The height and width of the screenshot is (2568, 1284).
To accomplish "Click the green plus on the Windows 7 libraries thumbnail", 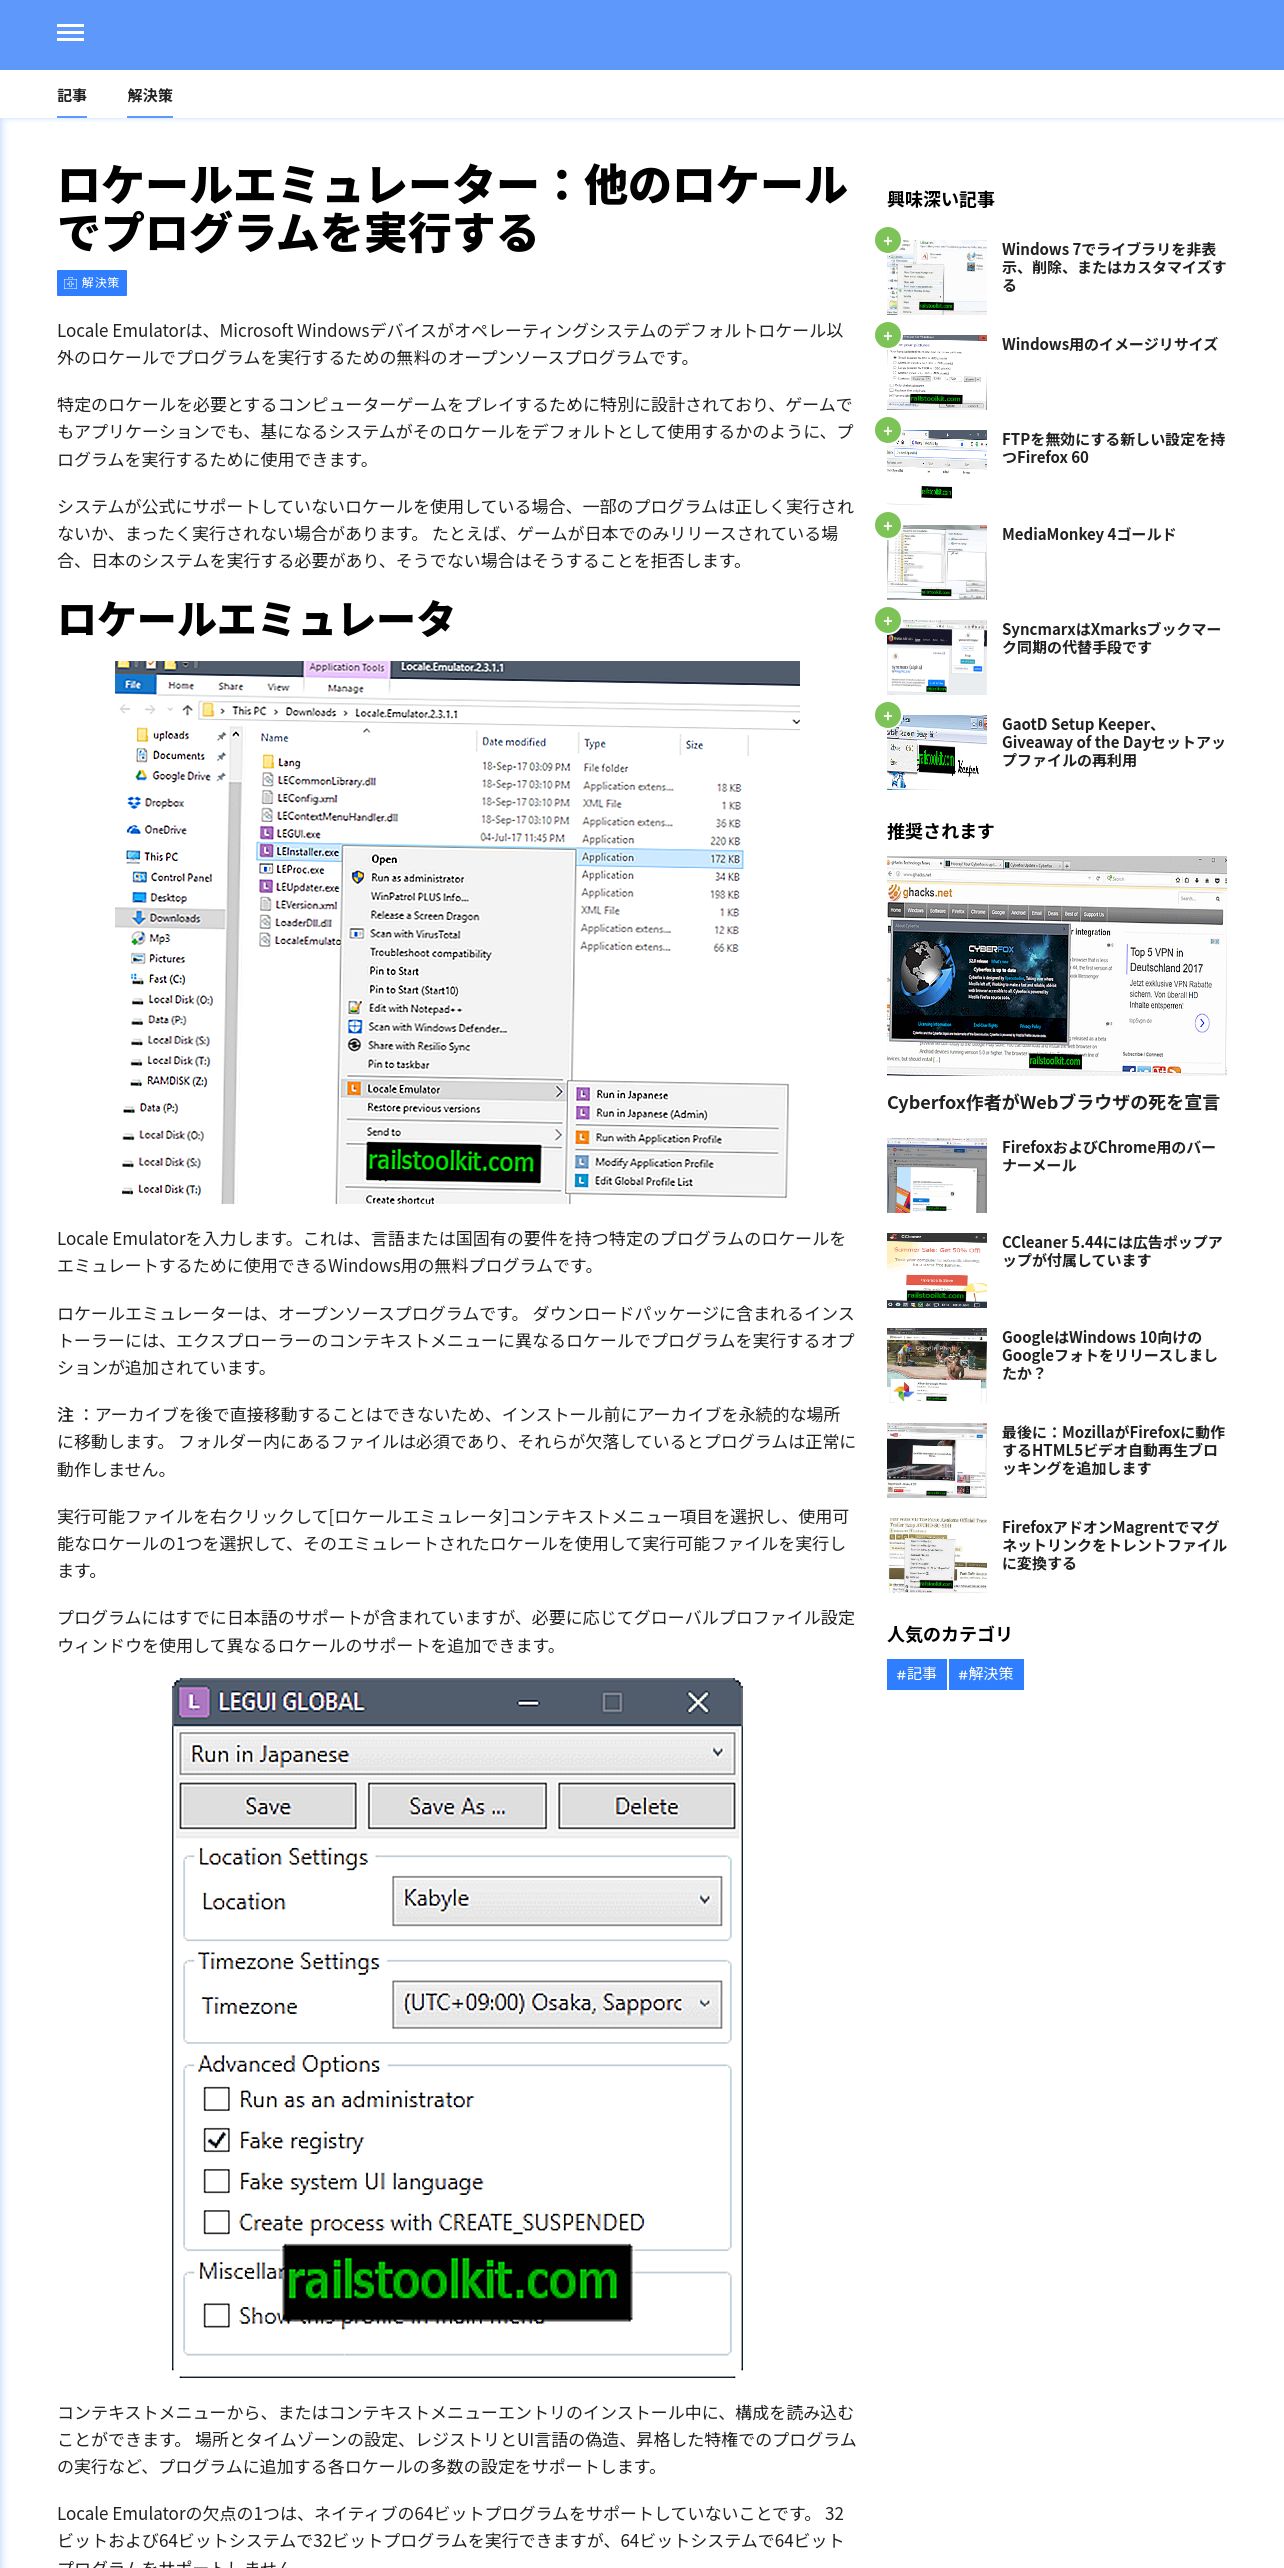I will (x=887, y=240).
